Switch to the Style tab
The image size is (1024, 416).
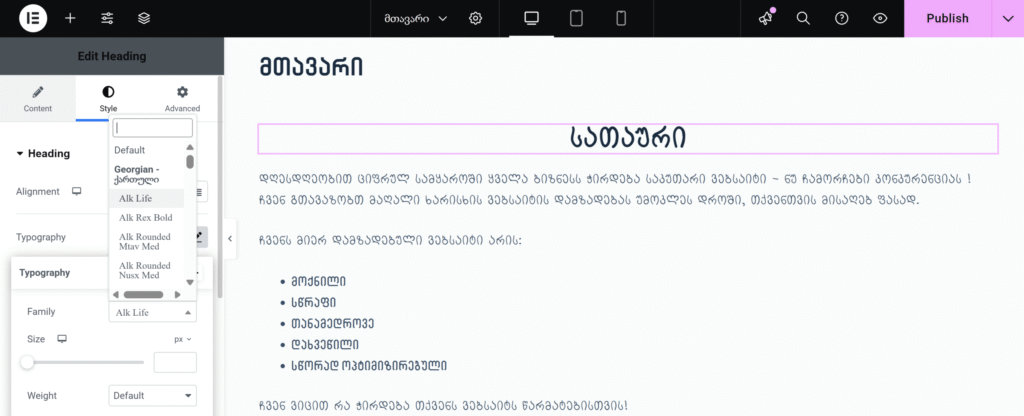(x=108, y=99)
